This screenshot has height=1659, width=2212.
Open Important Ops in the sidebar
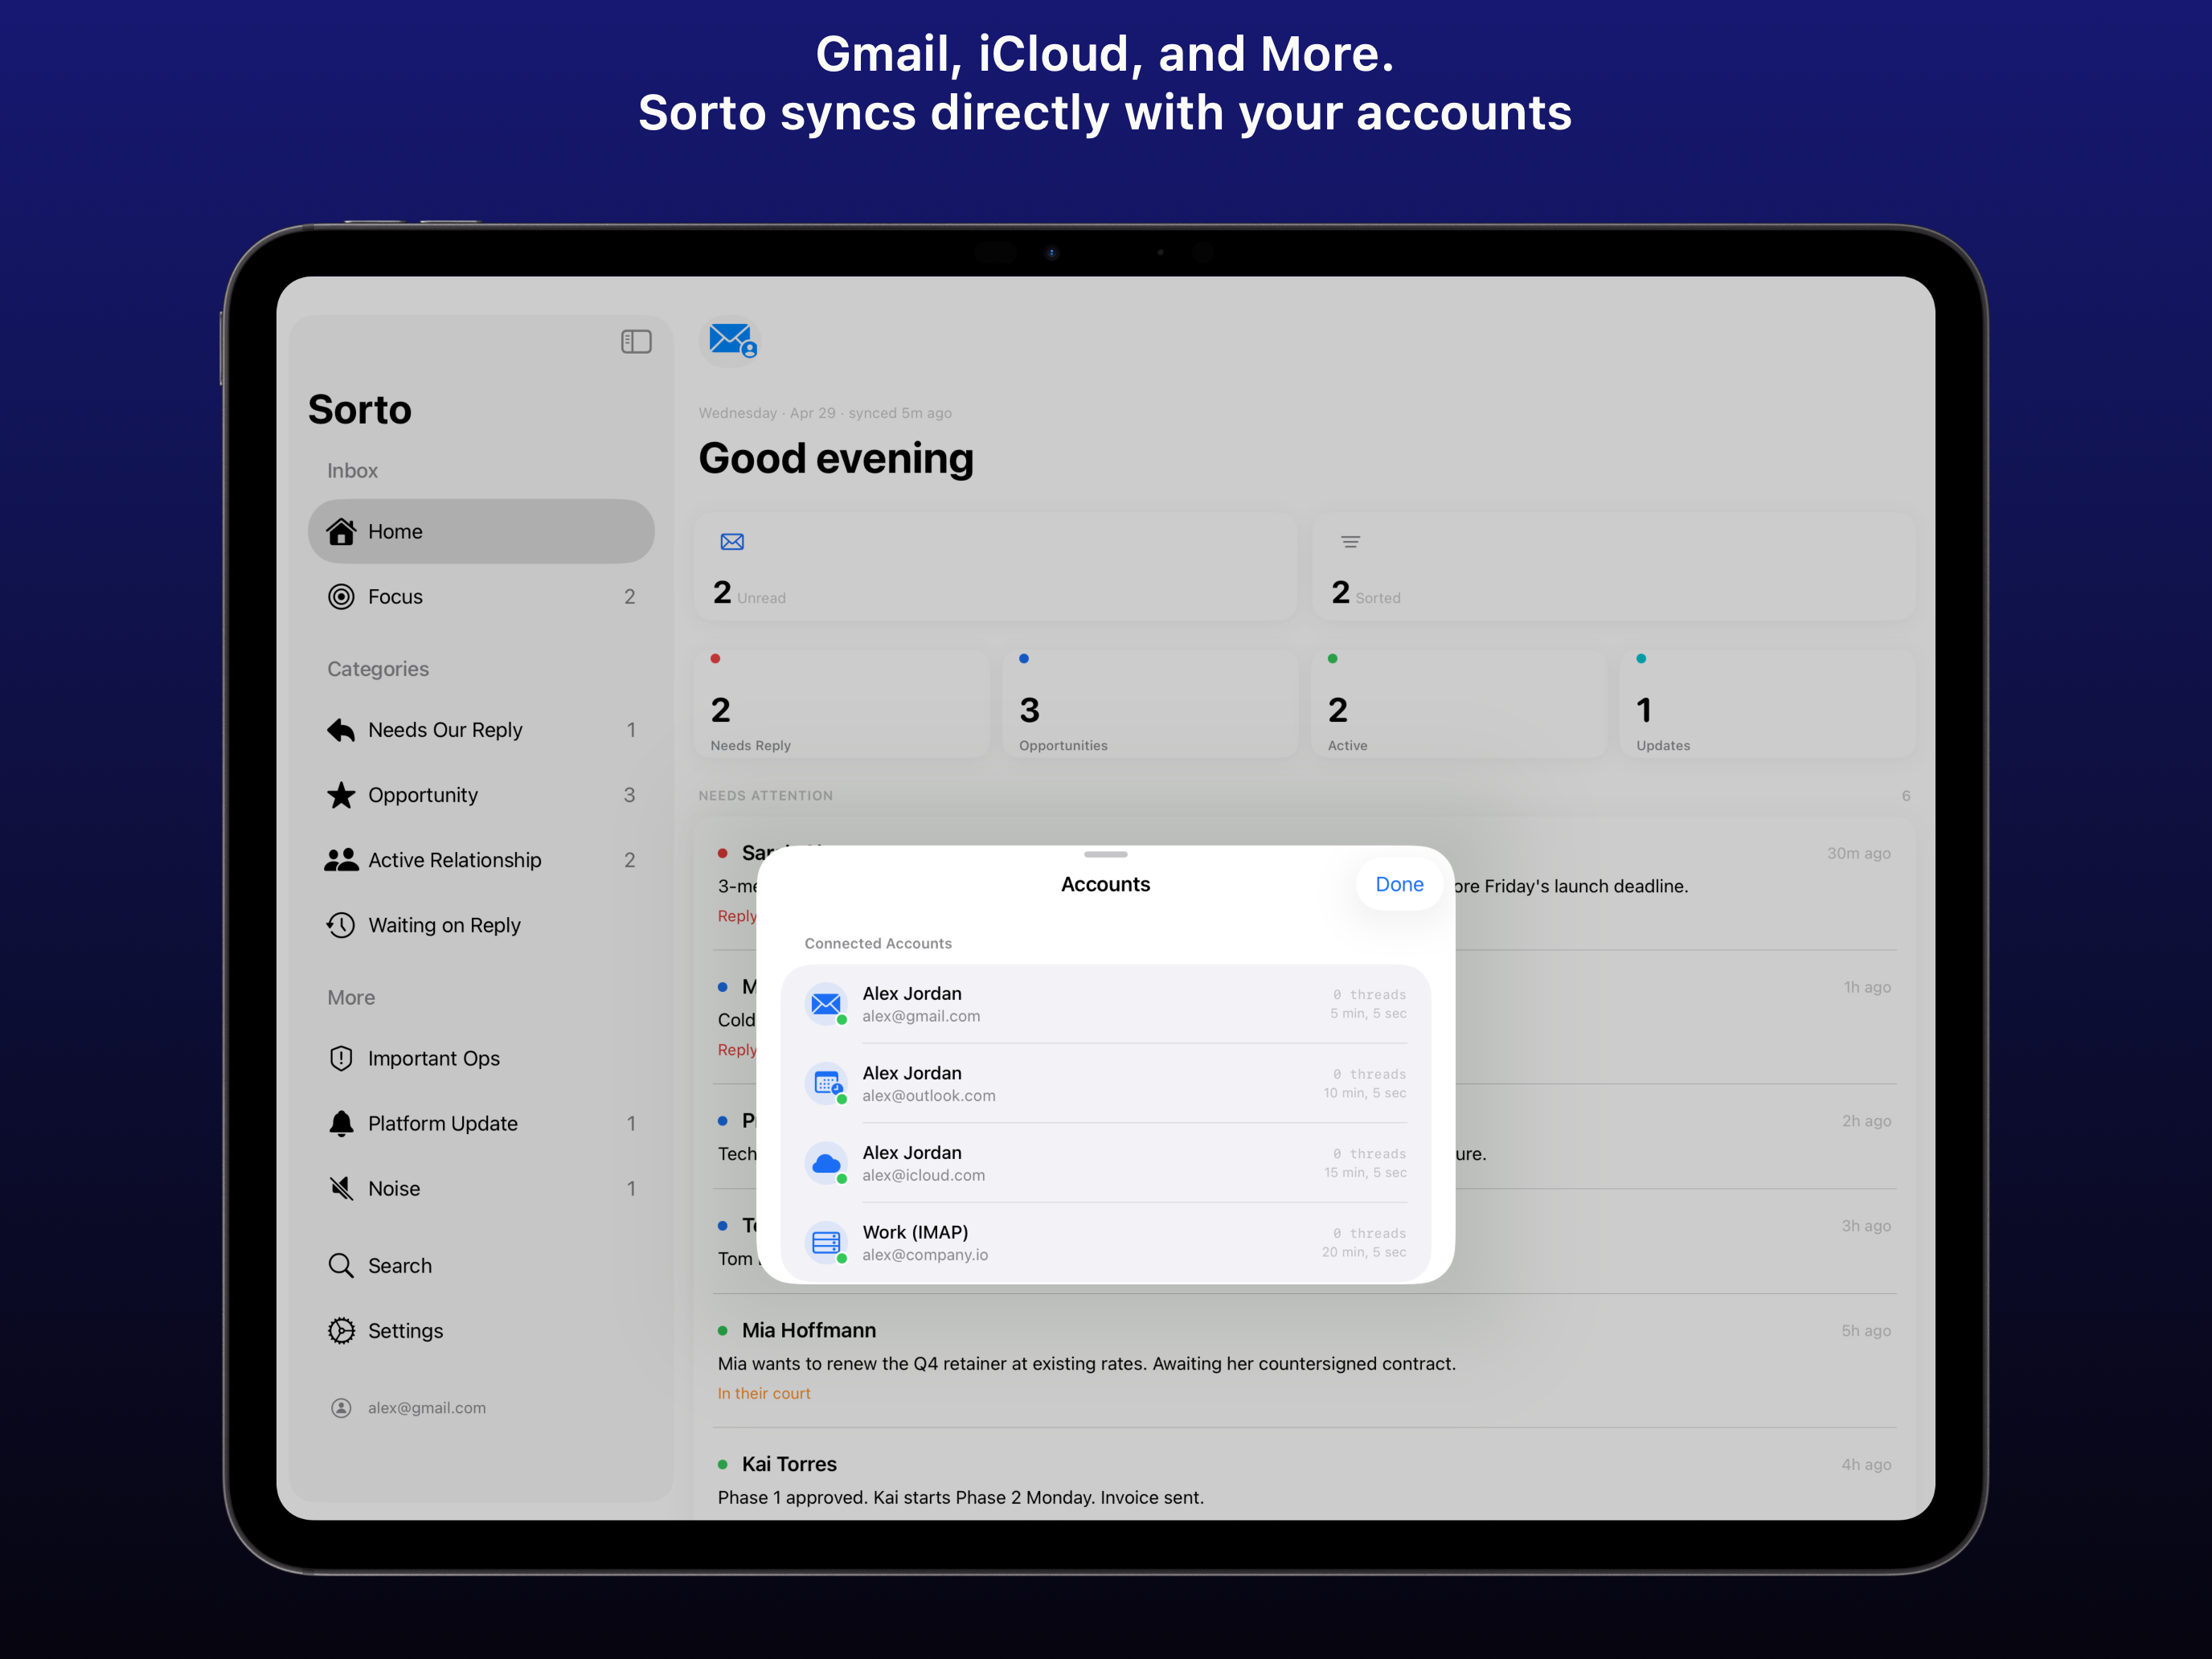(481, 1058)
